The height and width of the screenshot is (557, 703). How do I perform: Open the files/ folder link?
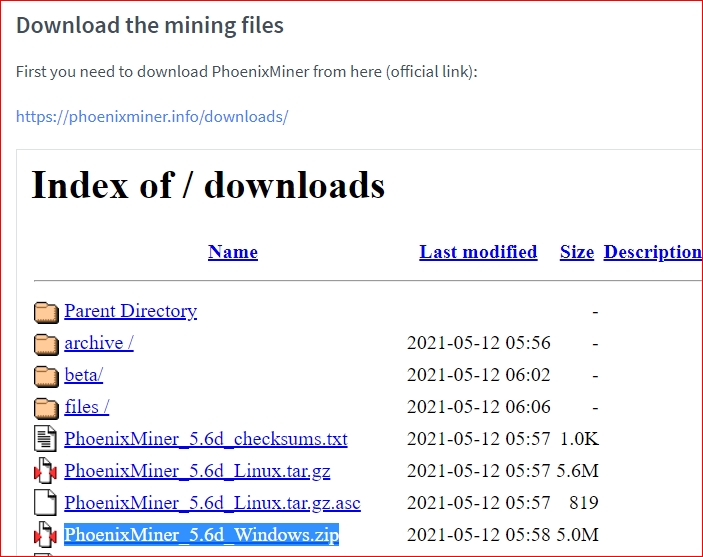[x=87, y=407]
